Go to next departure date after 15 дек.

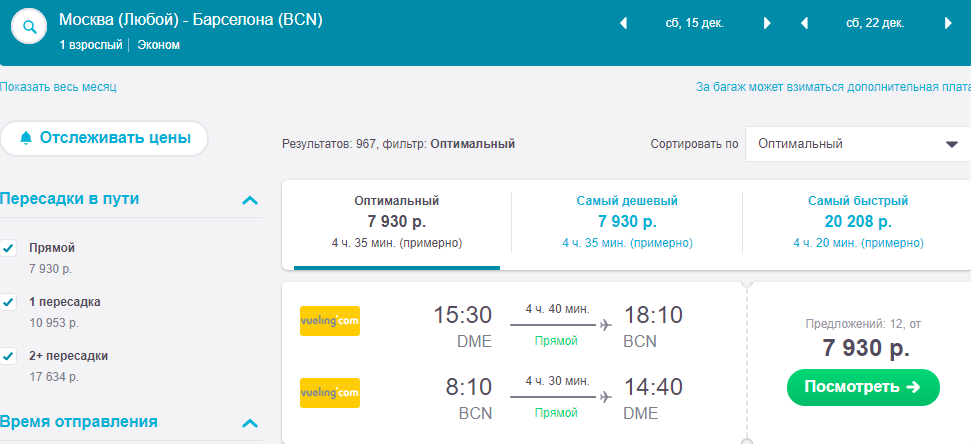click(x=767, y=24)
